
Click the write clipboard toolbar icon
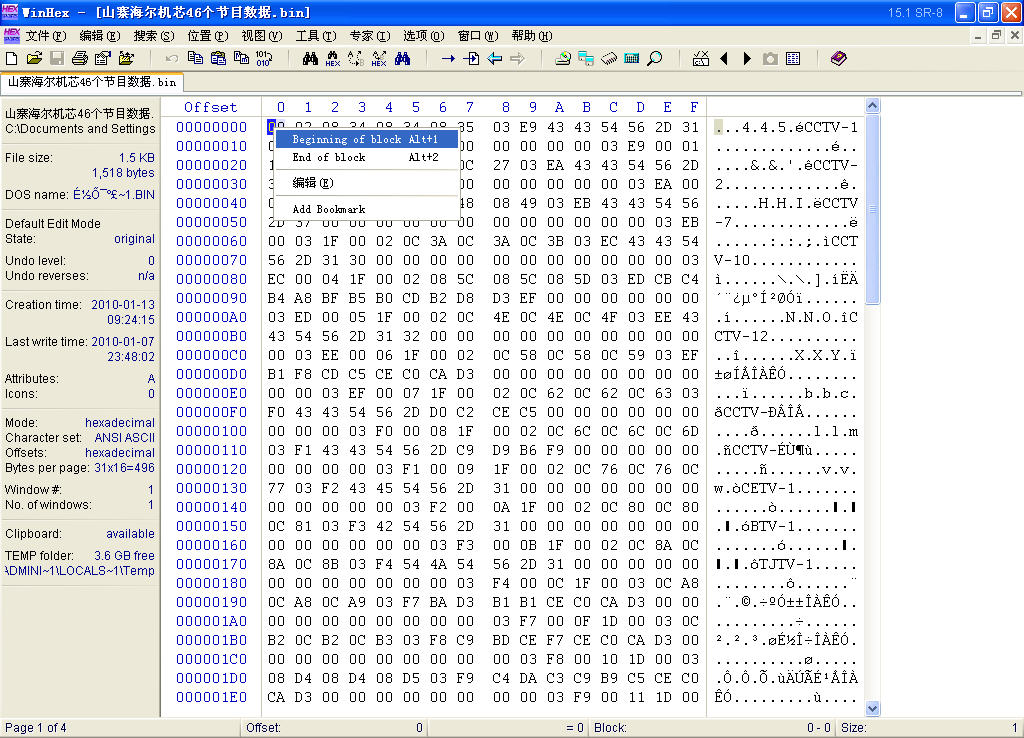coord(241,59)
